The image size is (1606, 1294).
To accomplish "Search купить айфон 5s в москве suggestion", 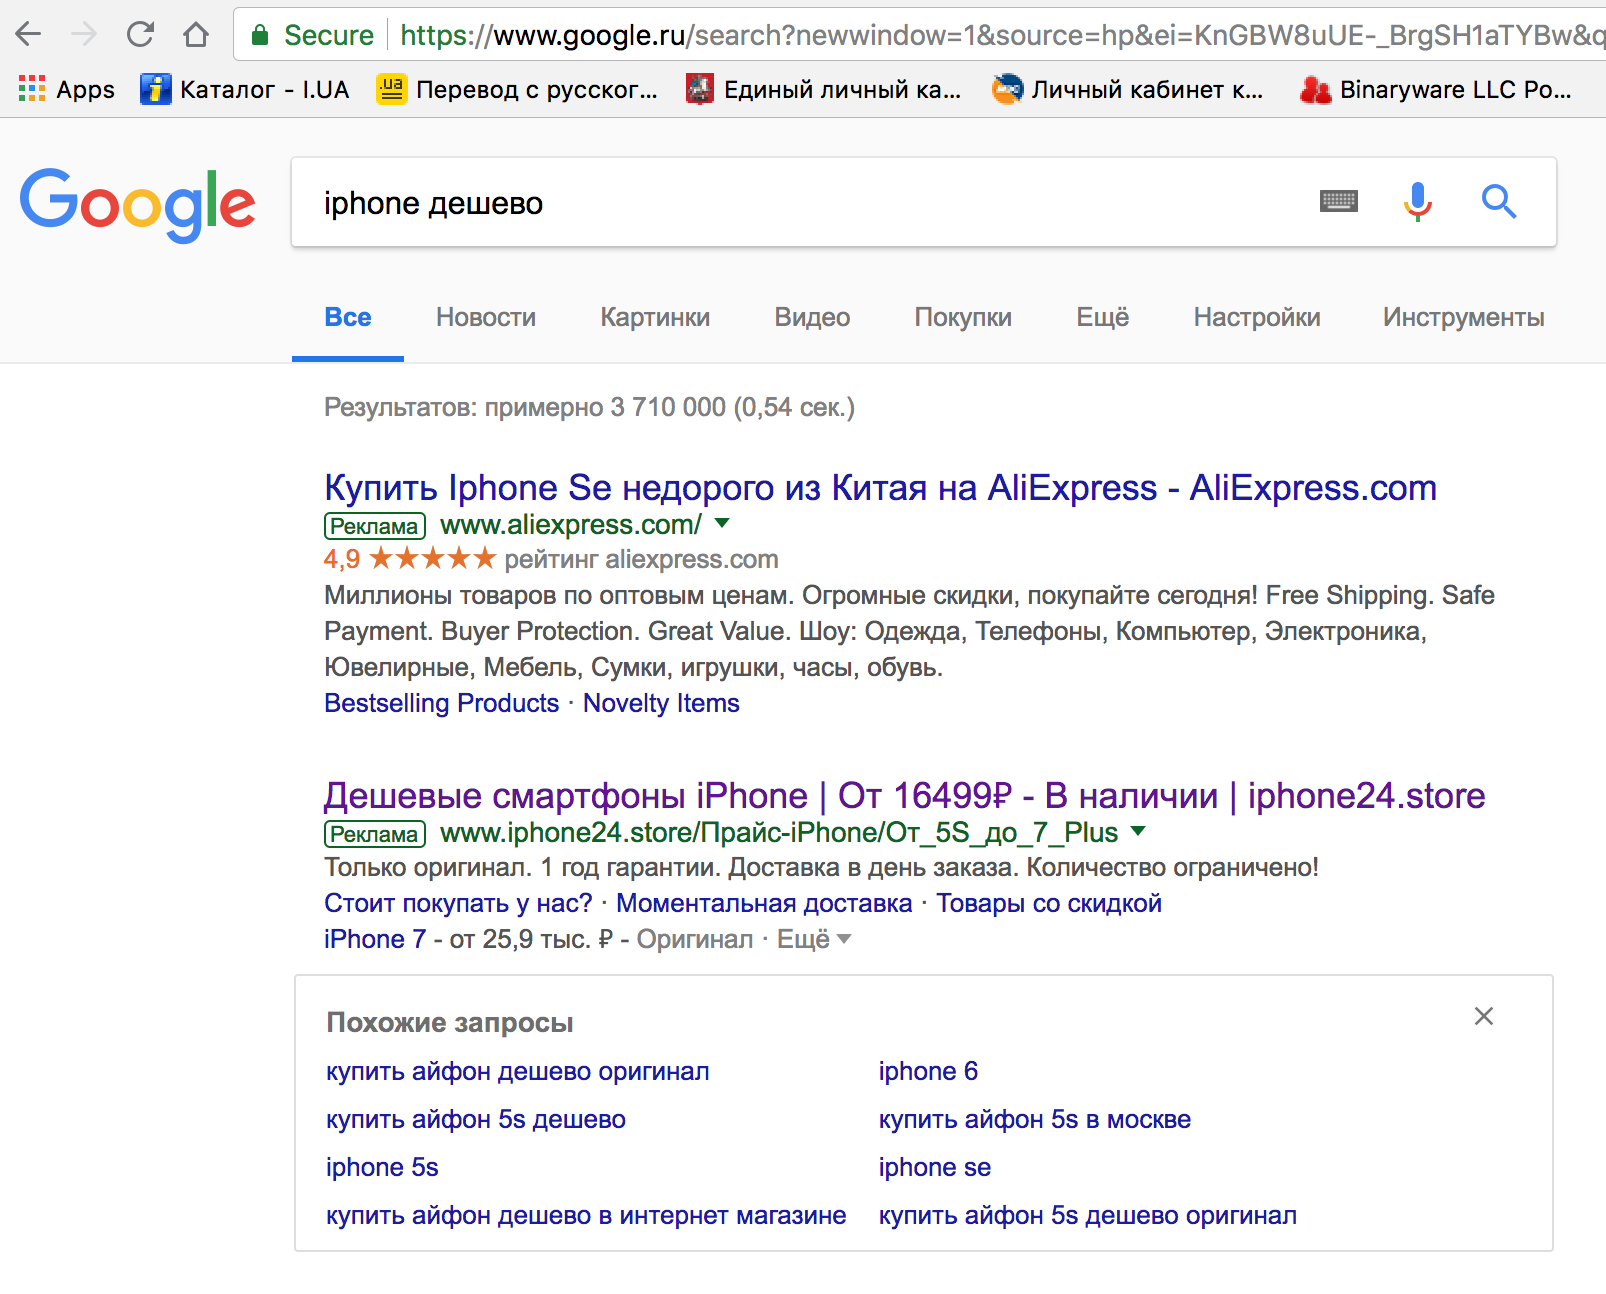I will tap(1035, 1119).
